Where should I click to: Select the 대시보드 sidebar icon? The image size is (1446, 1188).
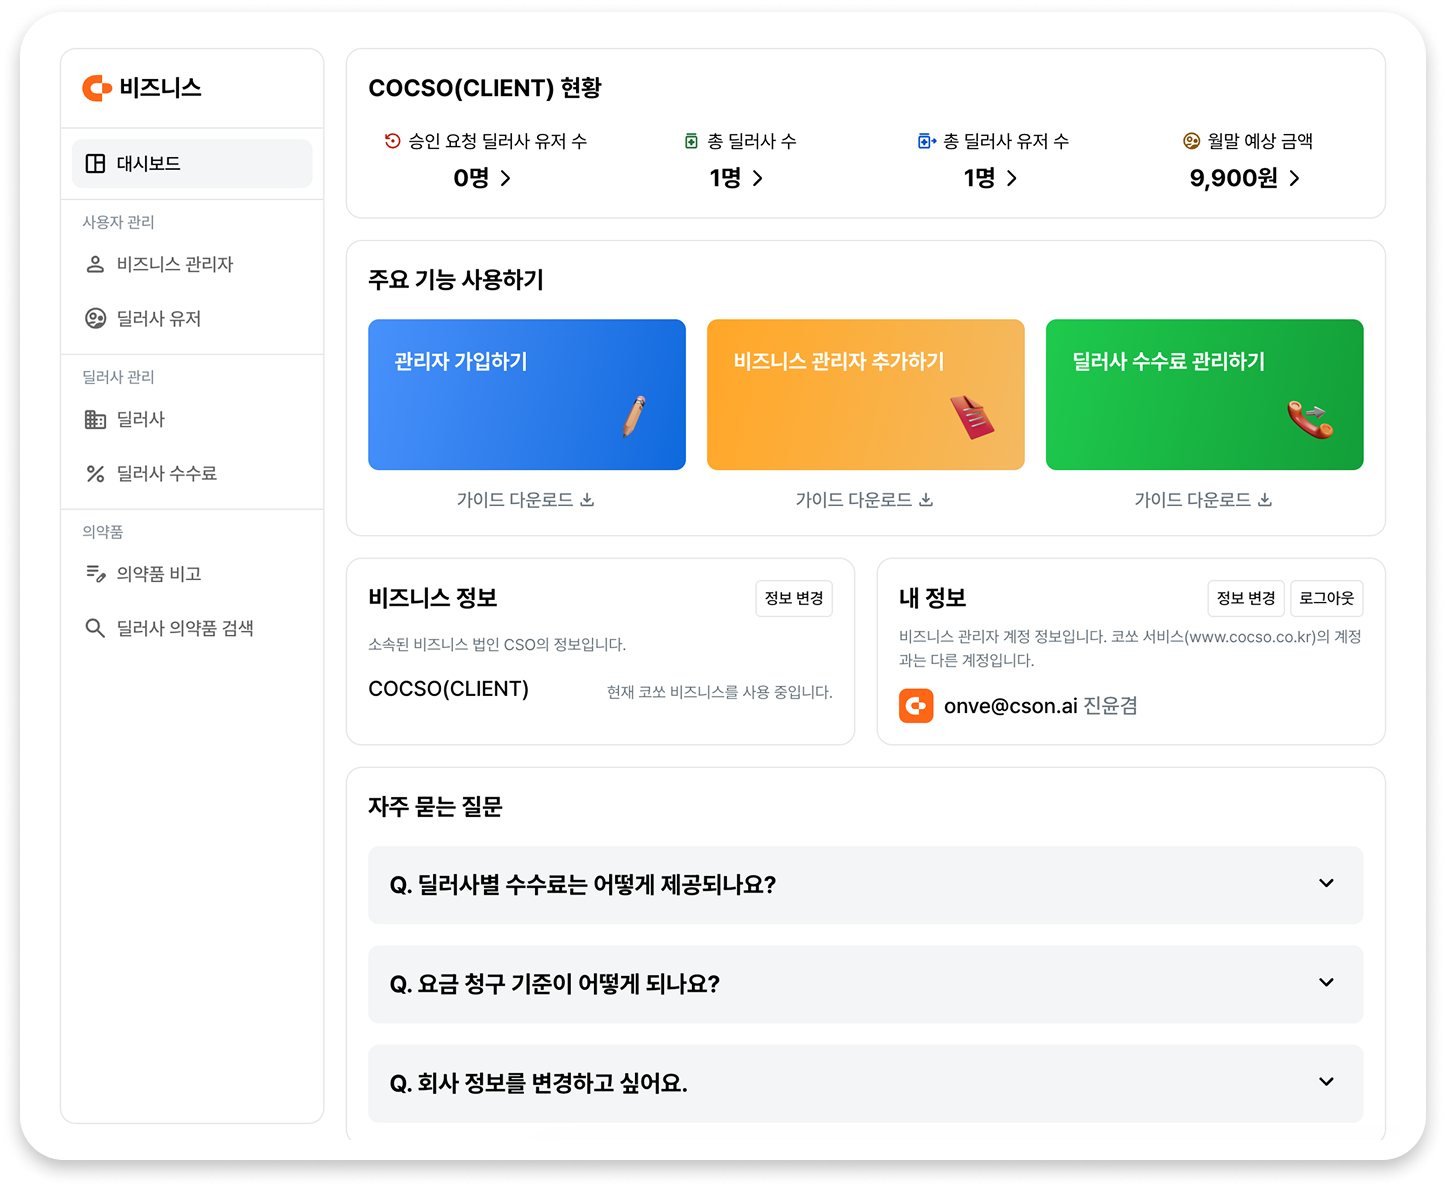coord(96,163)
